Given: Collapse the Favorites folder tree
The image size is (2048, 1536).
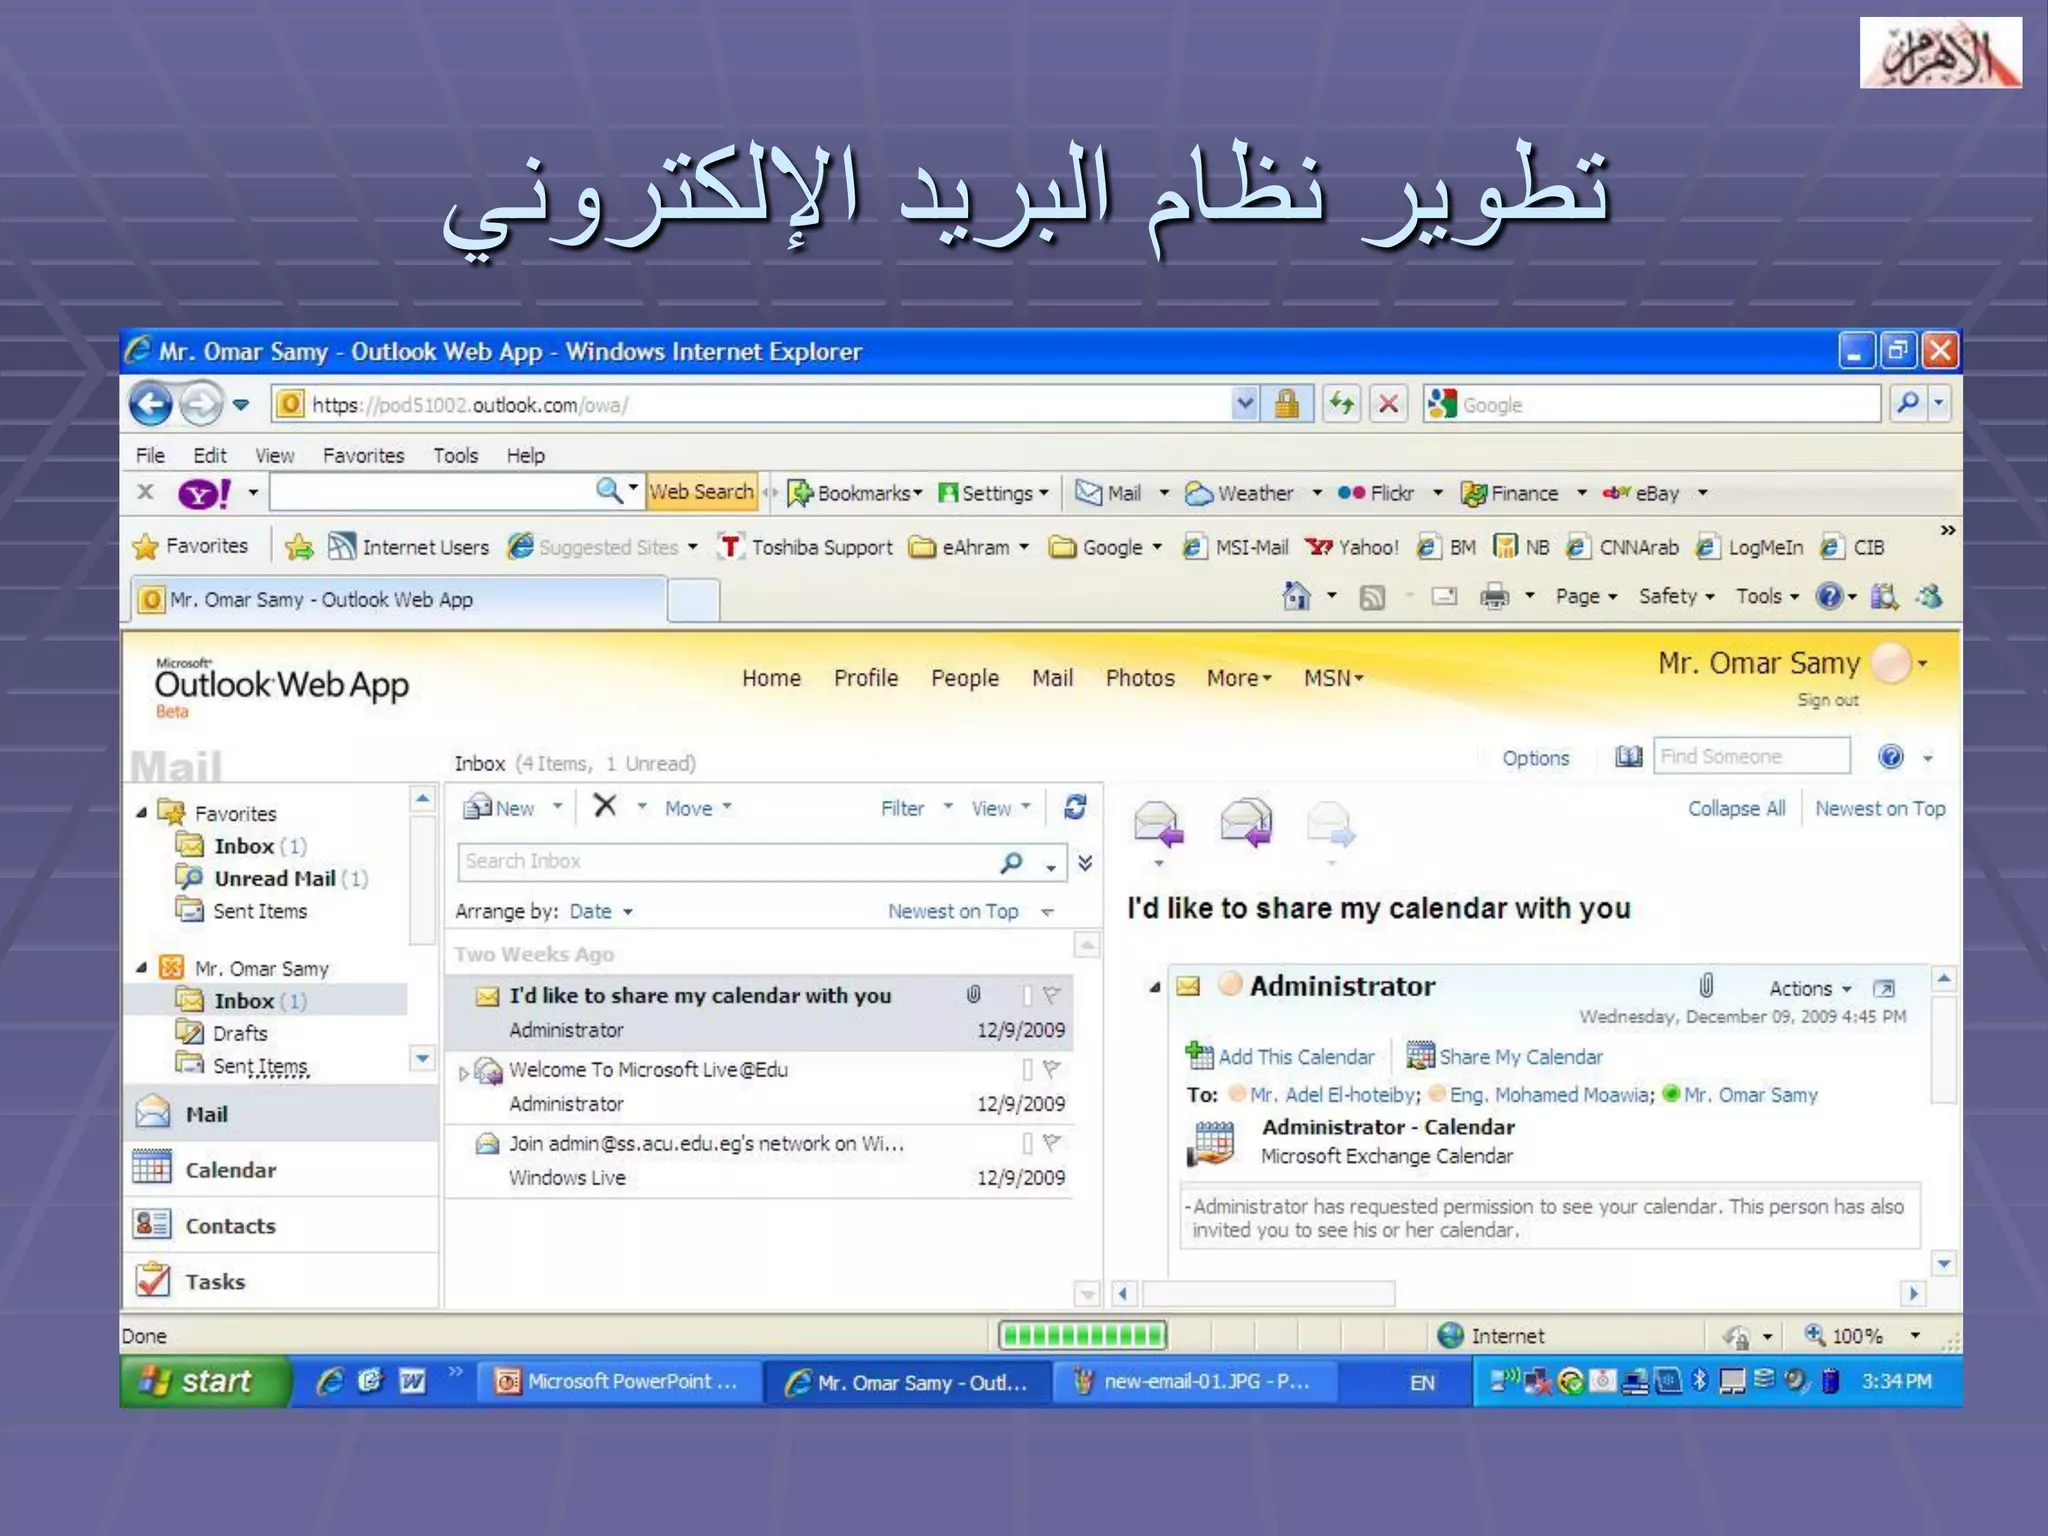Looking at the screenshot, I should click(141, 813).
